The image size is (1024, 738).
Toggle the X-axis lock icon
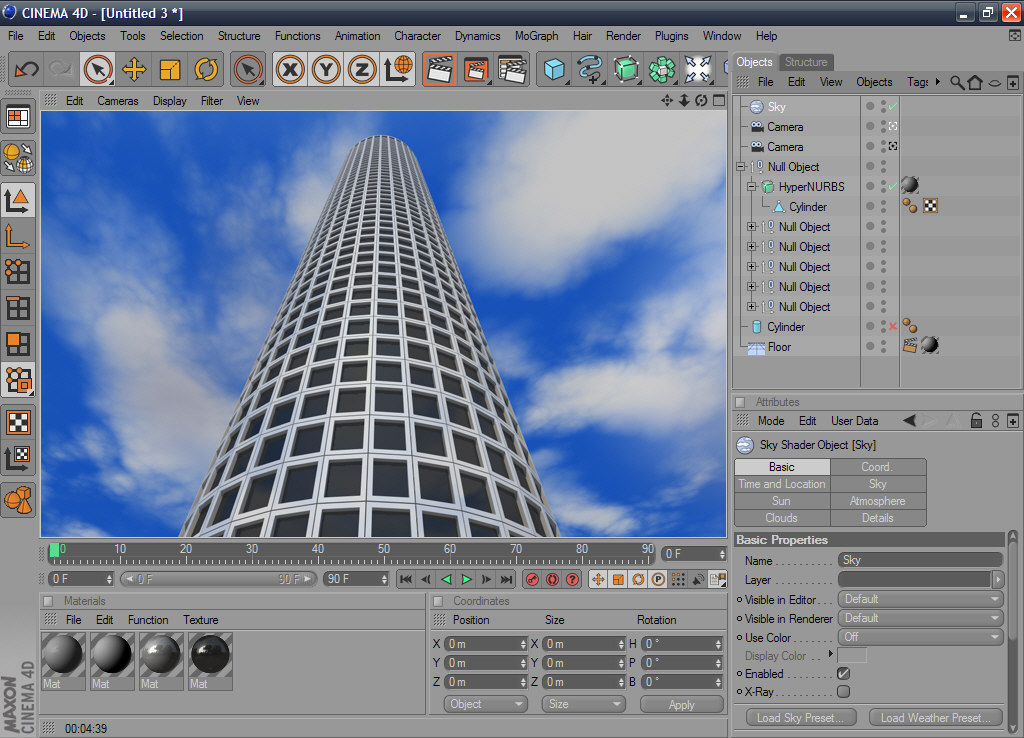pyautogui.click(x=290, y=69)
